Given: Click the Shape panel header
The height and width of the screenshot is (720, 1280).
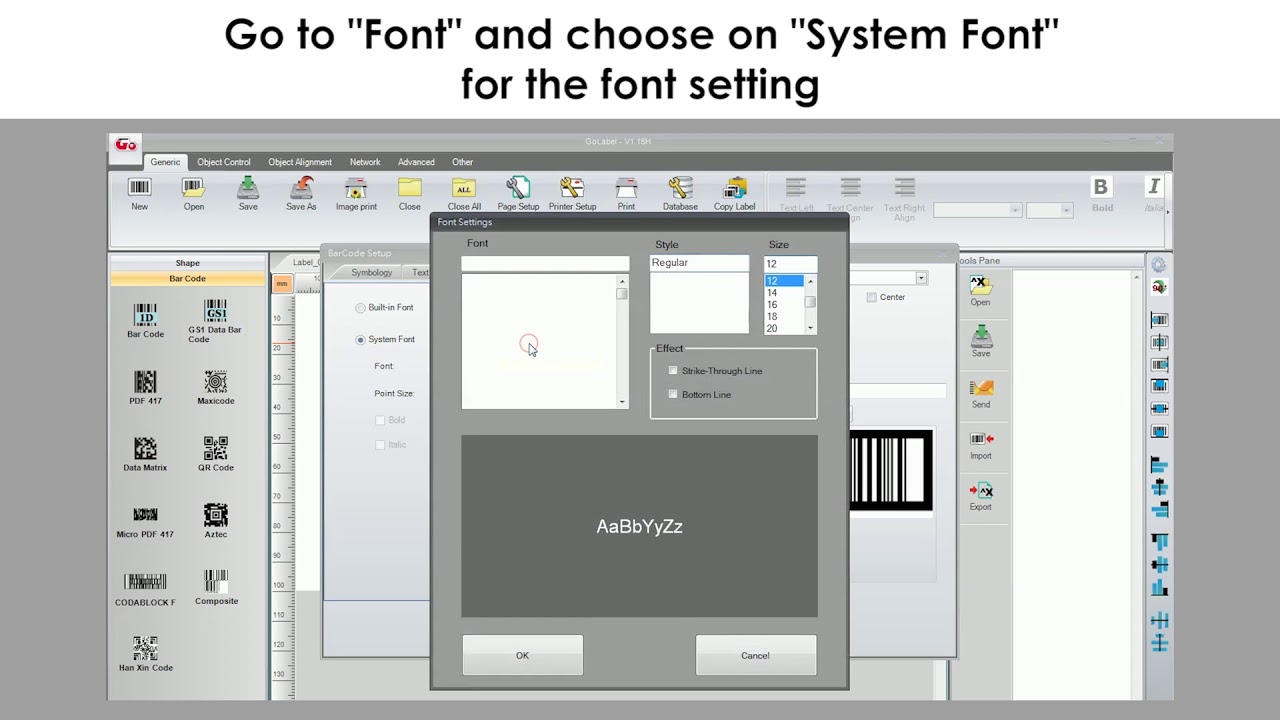Looking at the screenshot, I should [188, 263].
